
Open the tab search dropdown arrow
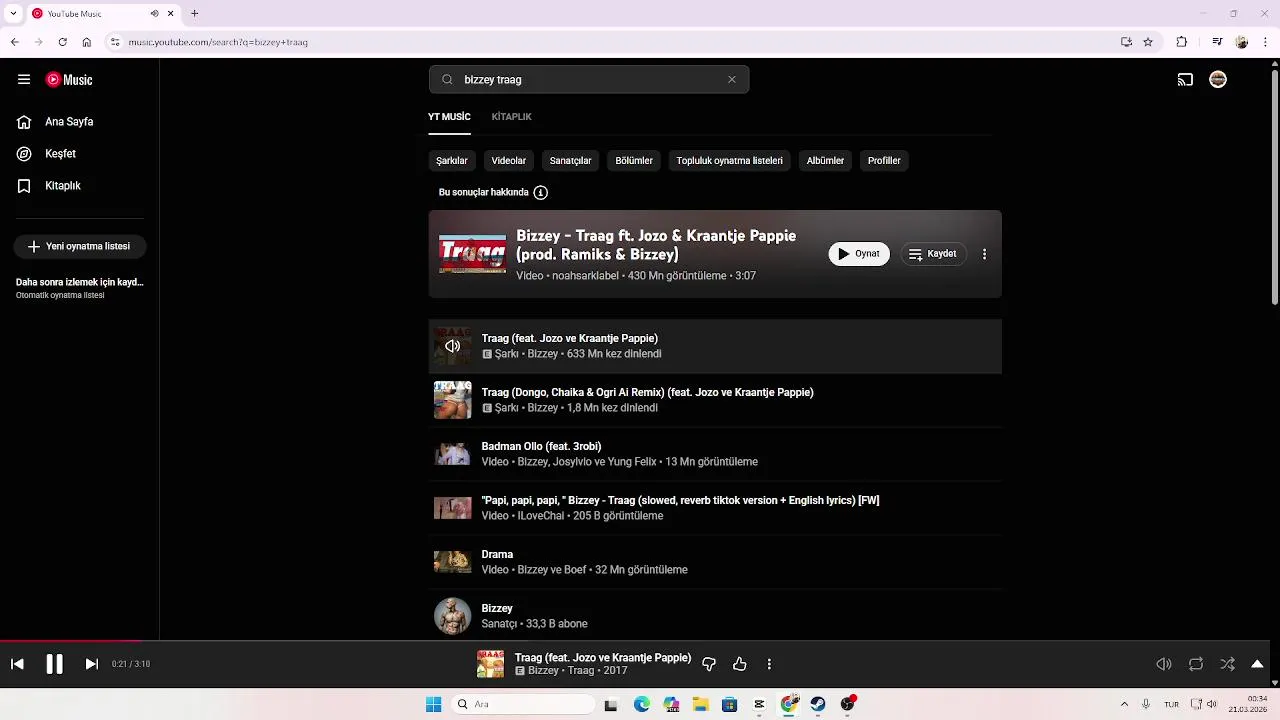13,14
